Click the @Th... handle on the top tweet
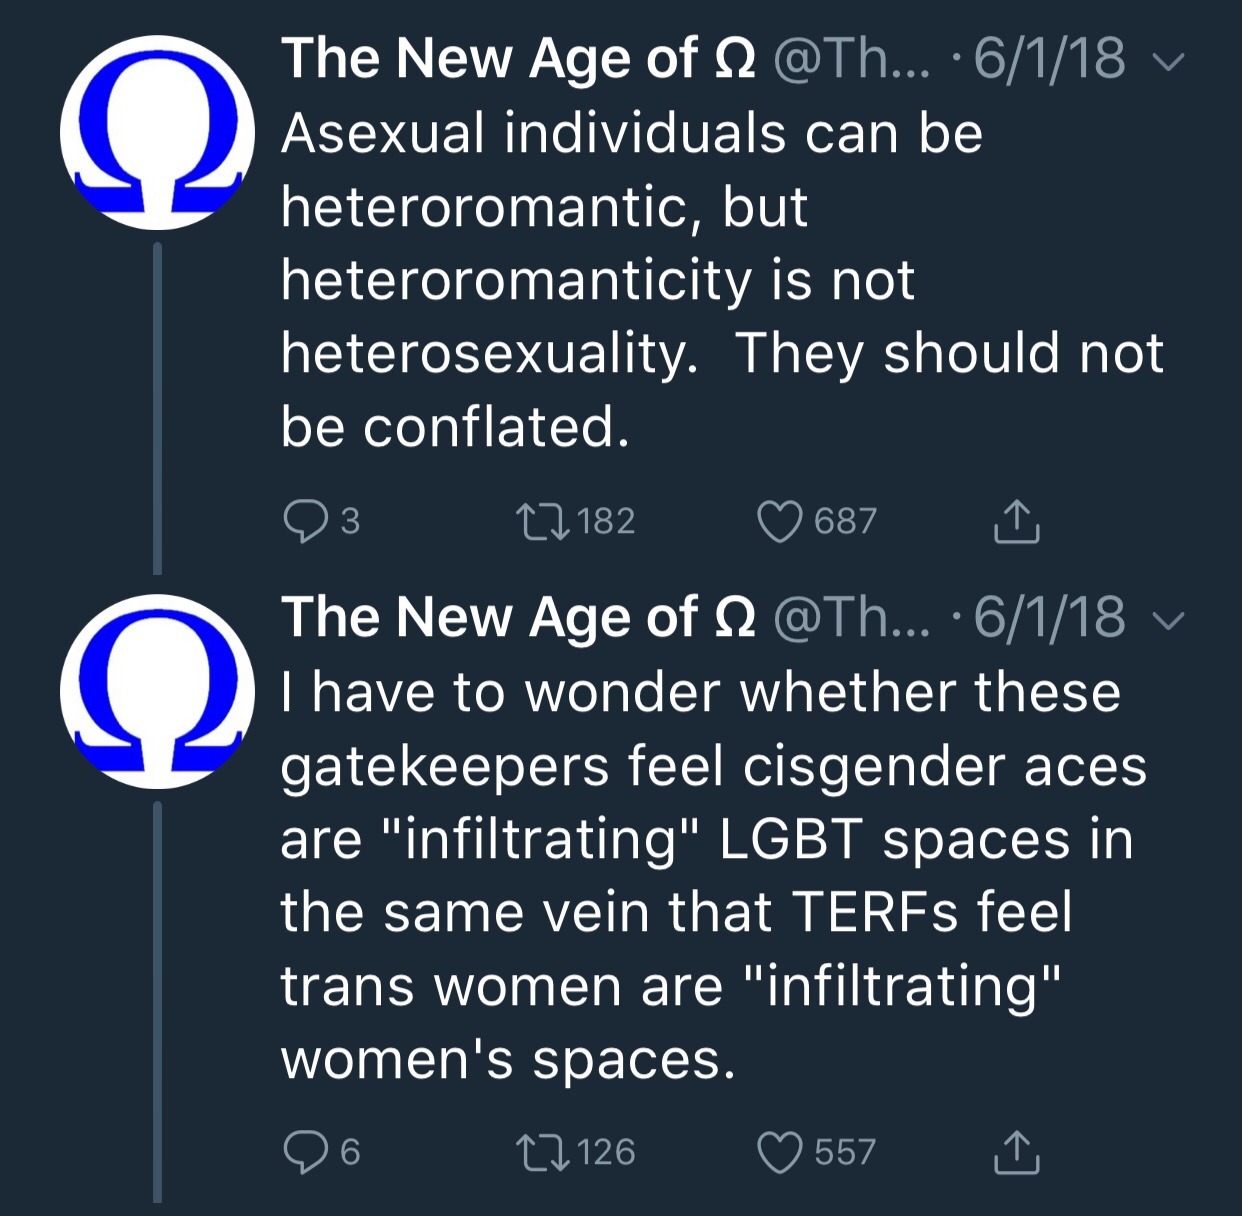The width and height of the screenshot is (1242, 1216). pos(851,58)
